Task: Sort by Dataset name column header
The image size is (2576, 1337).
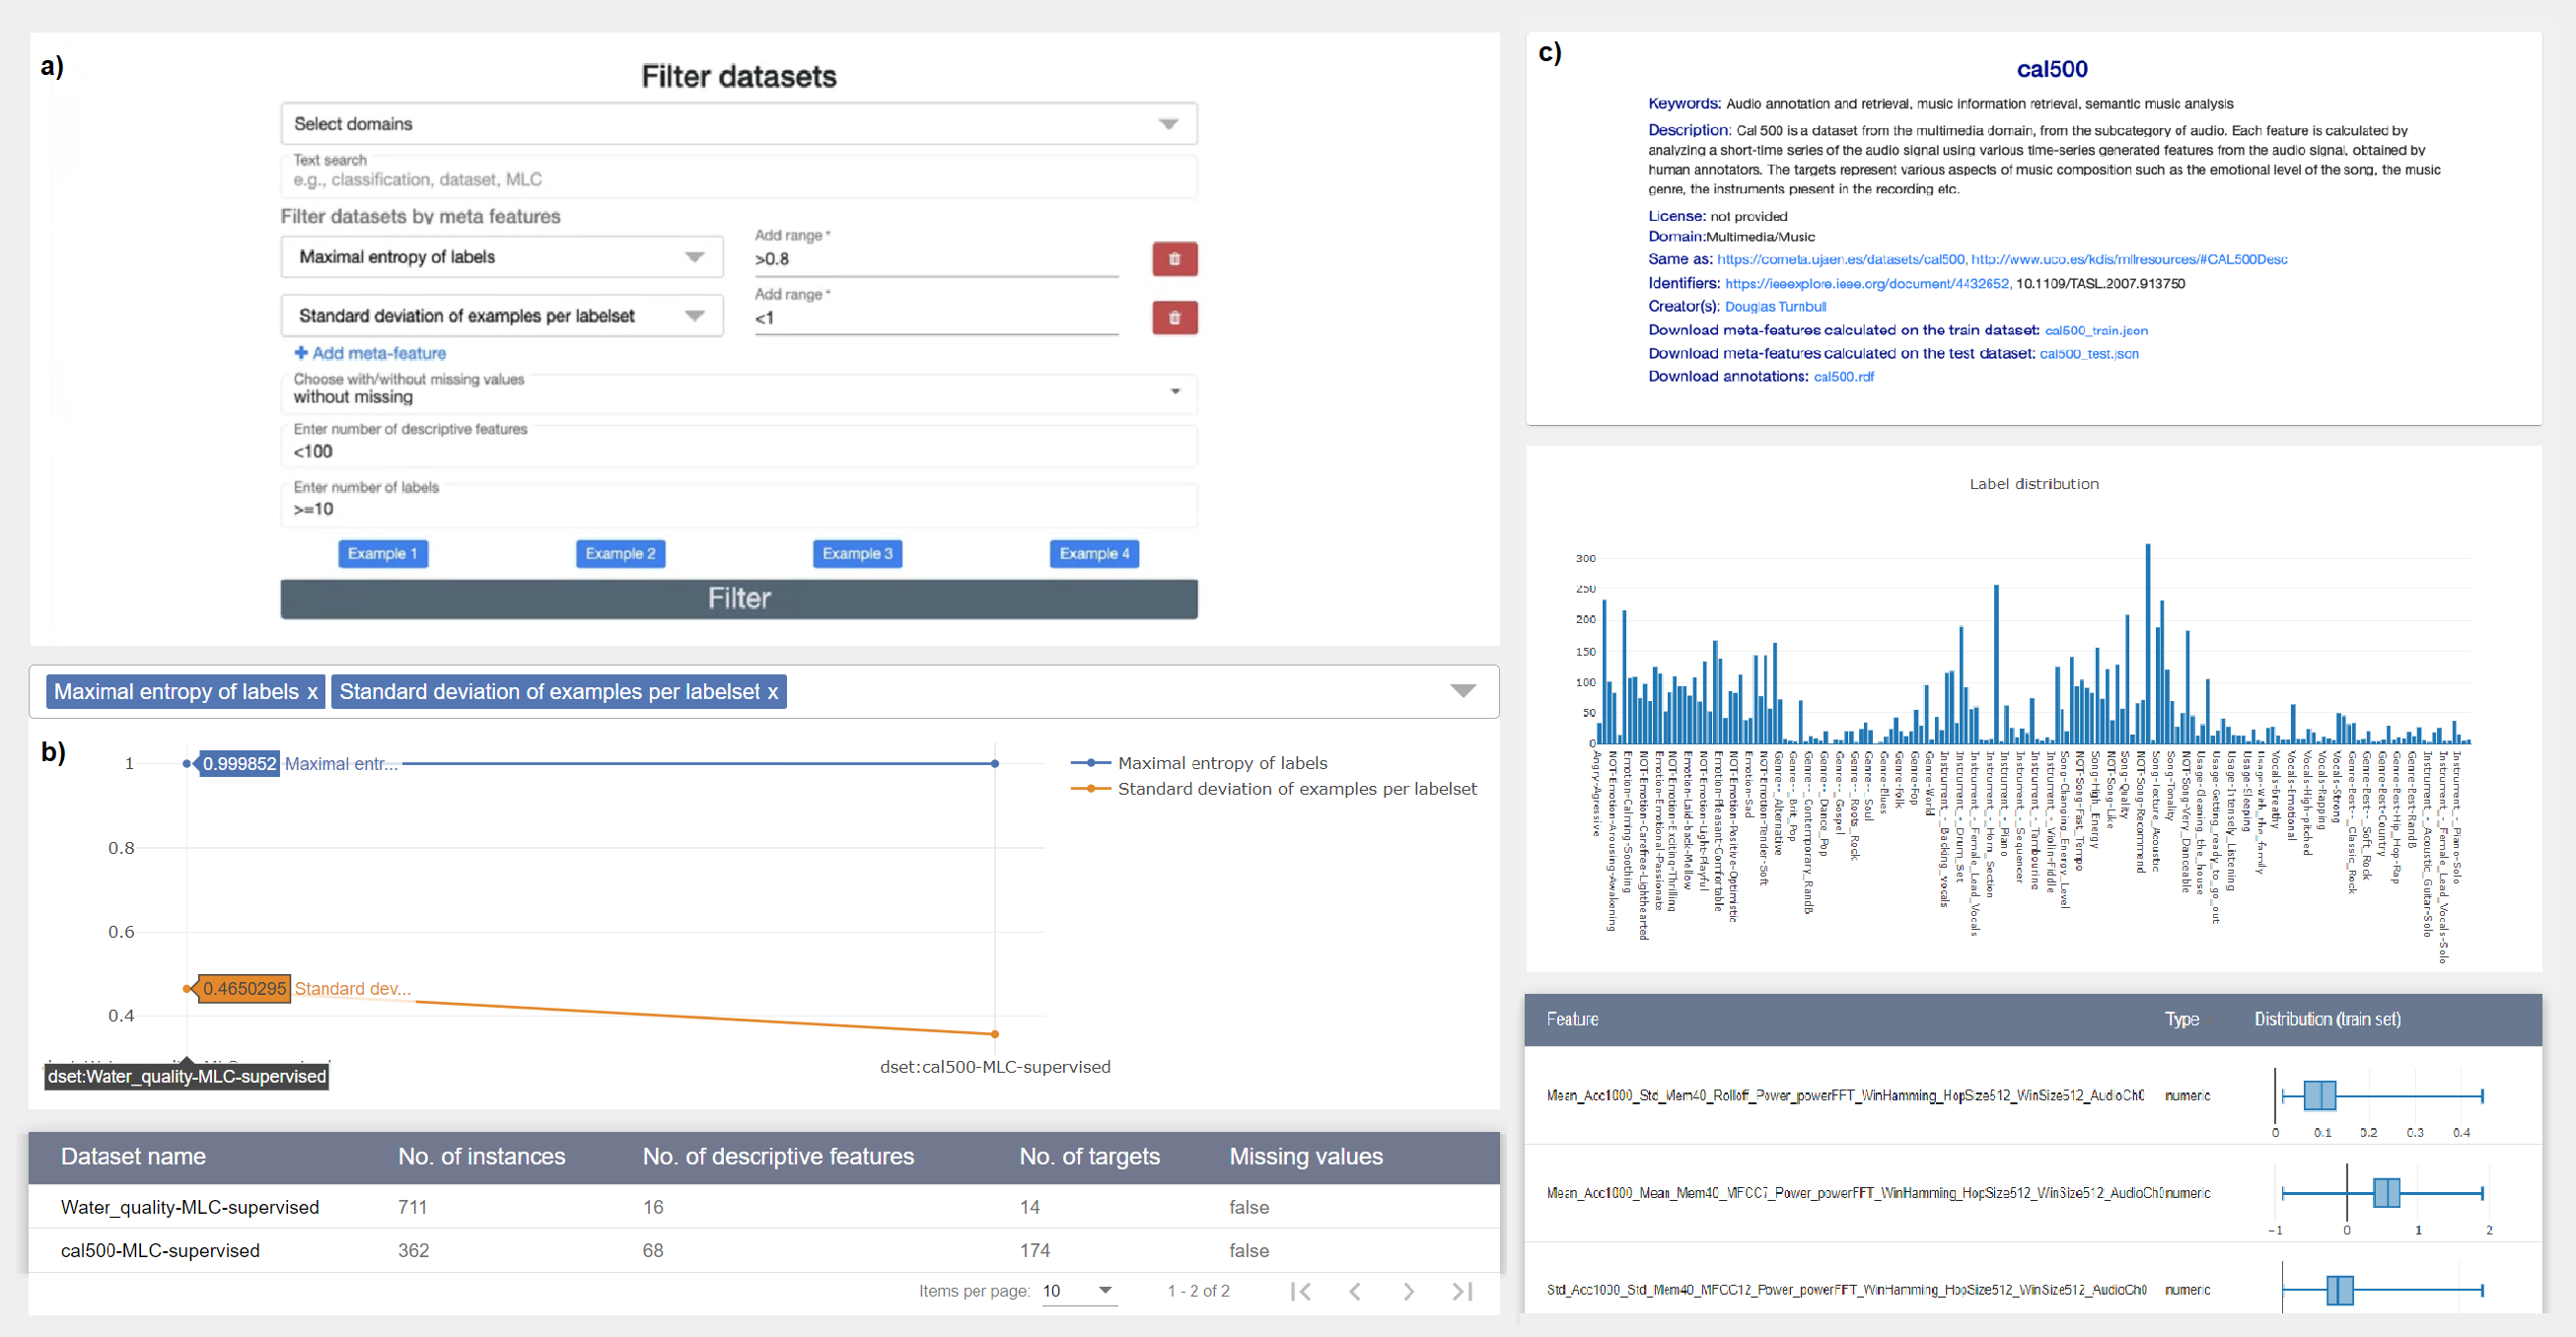Action: 133,1157
